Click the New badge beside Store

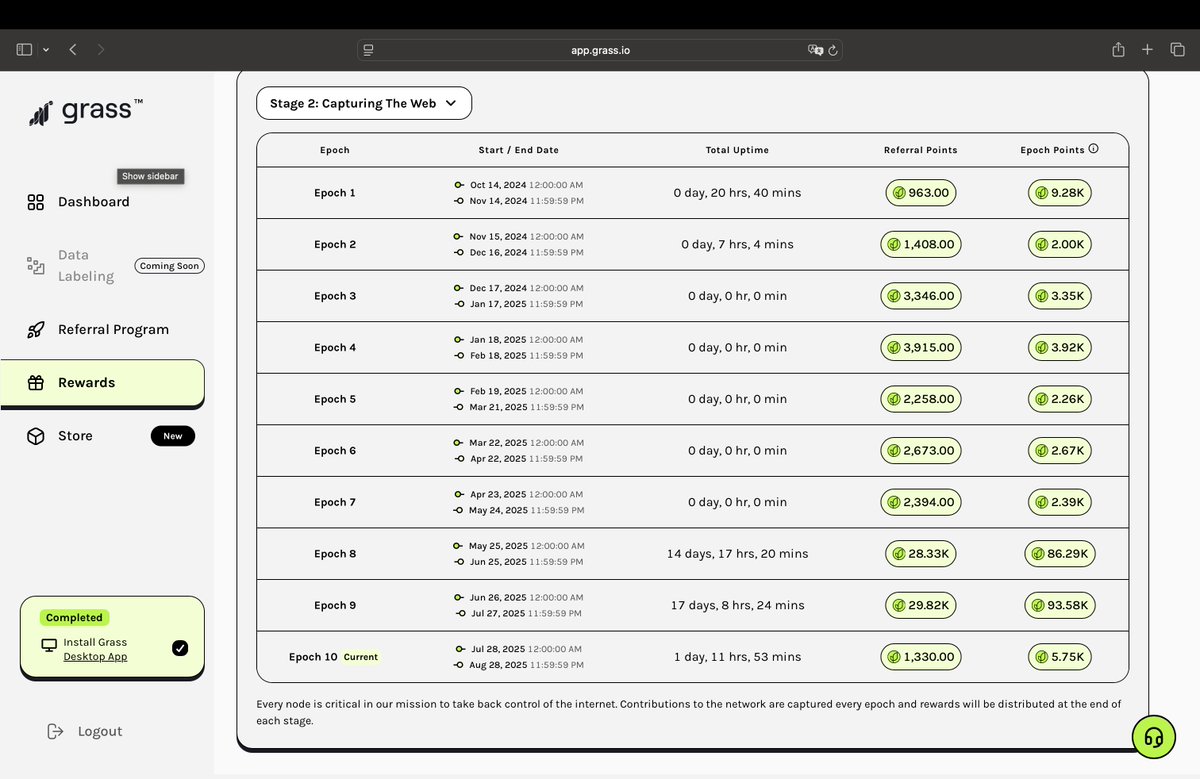coord(173,436)
